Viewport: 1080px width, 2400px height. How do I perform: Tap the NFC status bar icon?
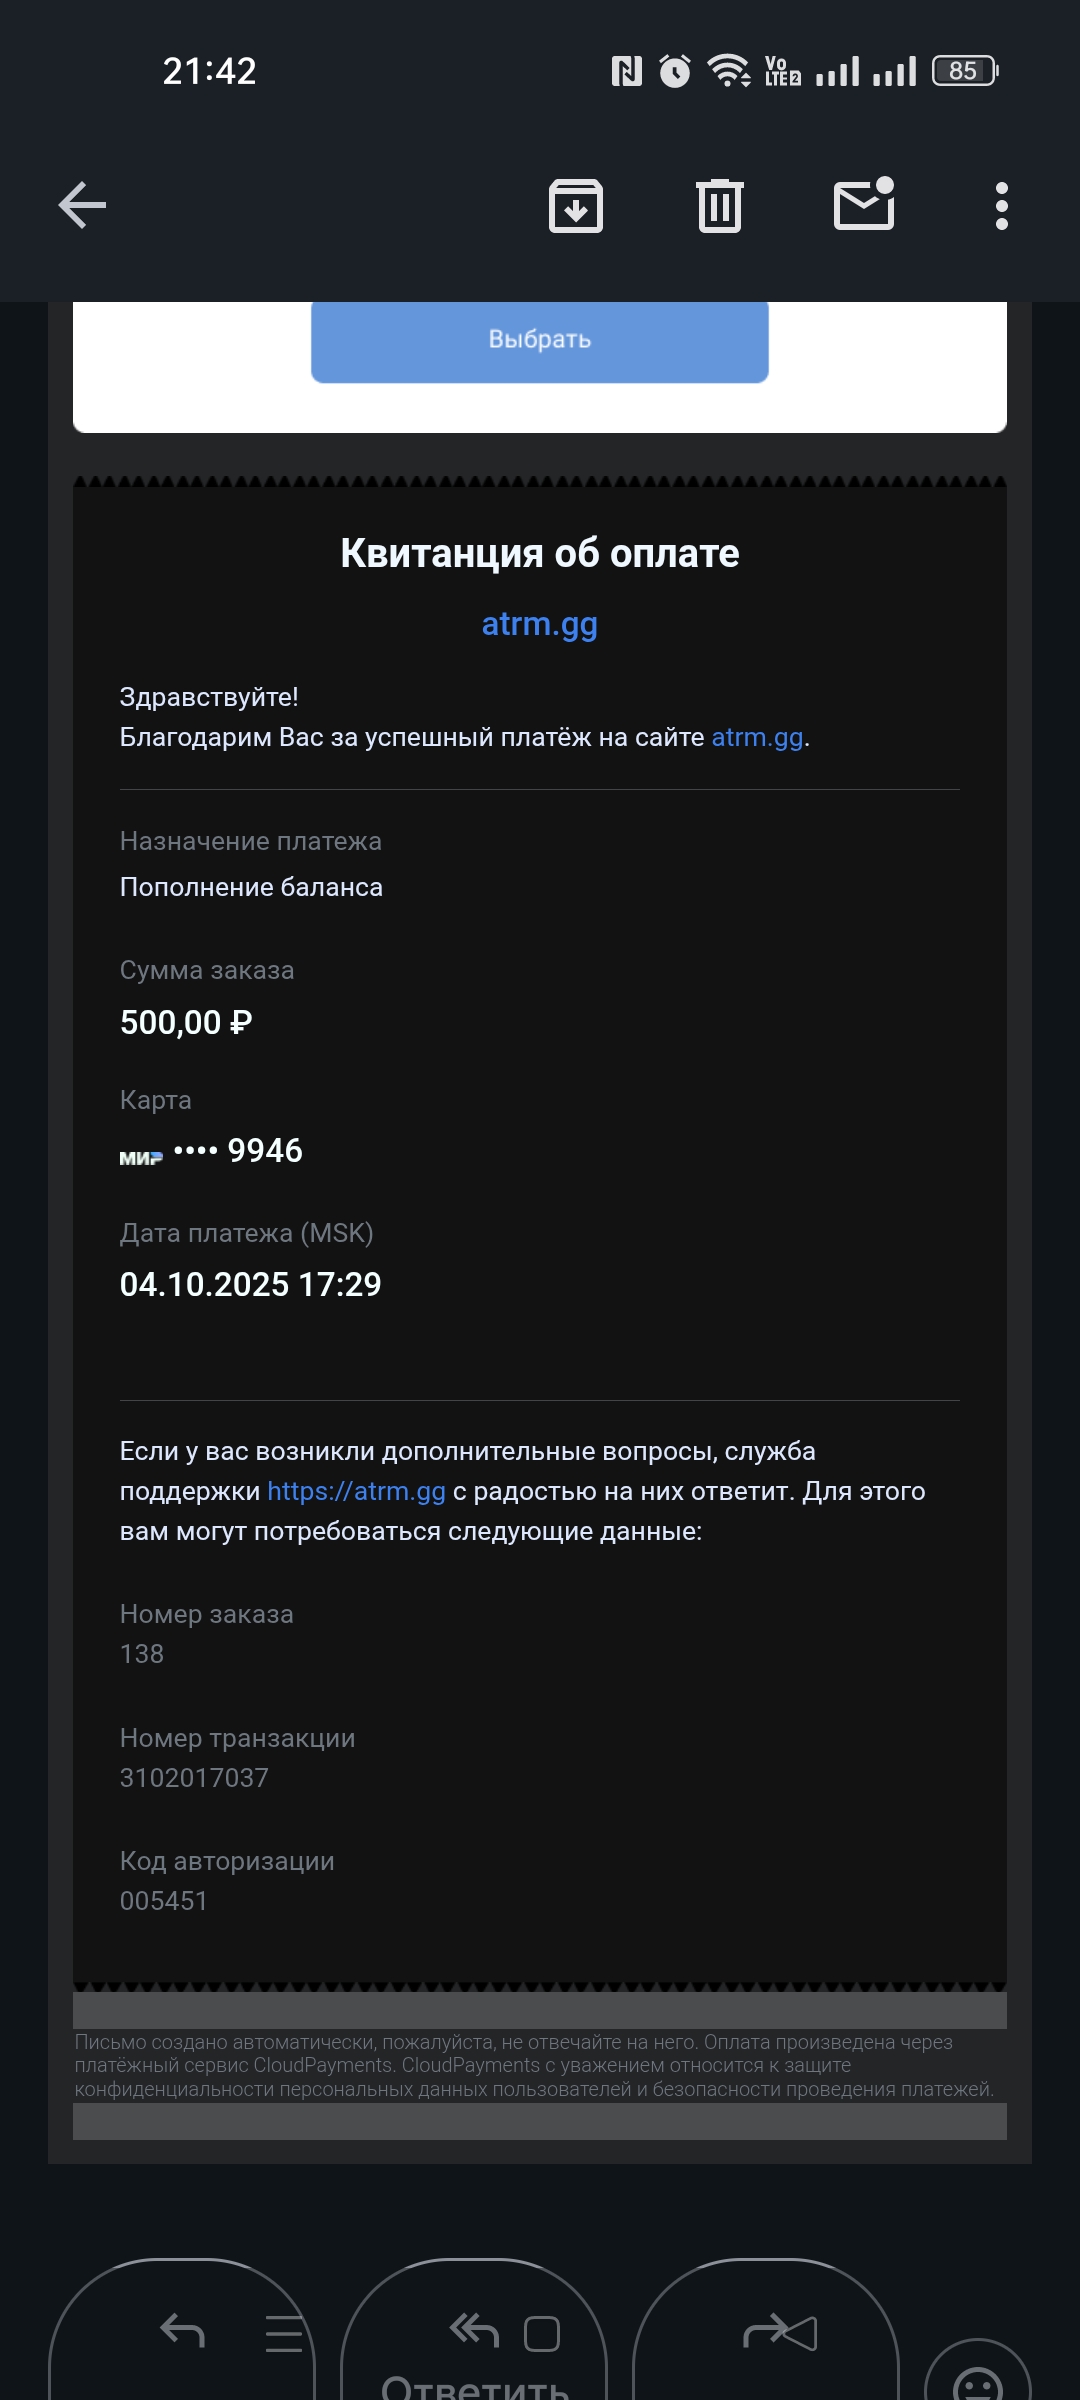pos(627,71)
